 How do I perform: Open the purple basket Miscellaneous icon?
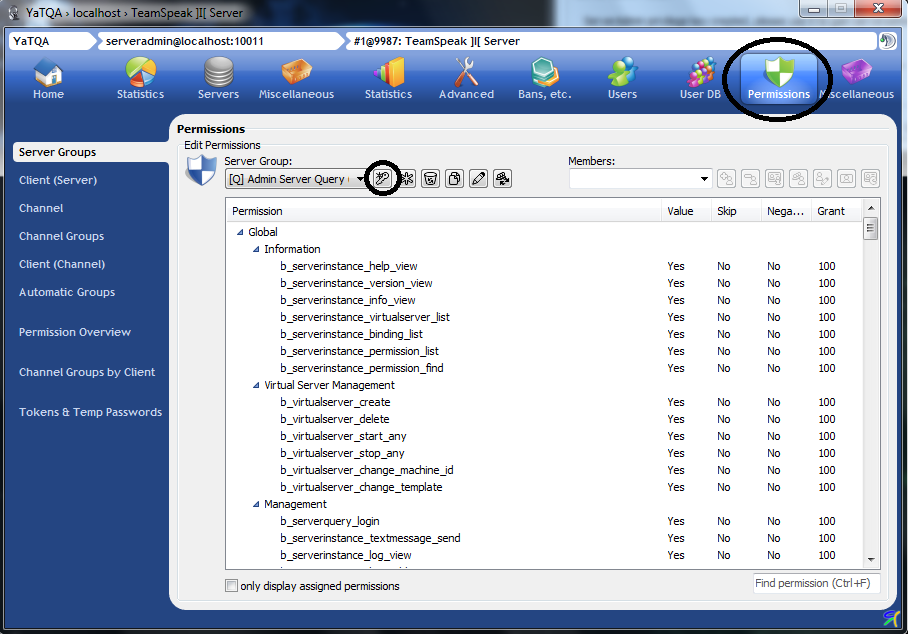click(x=857, y=79)
